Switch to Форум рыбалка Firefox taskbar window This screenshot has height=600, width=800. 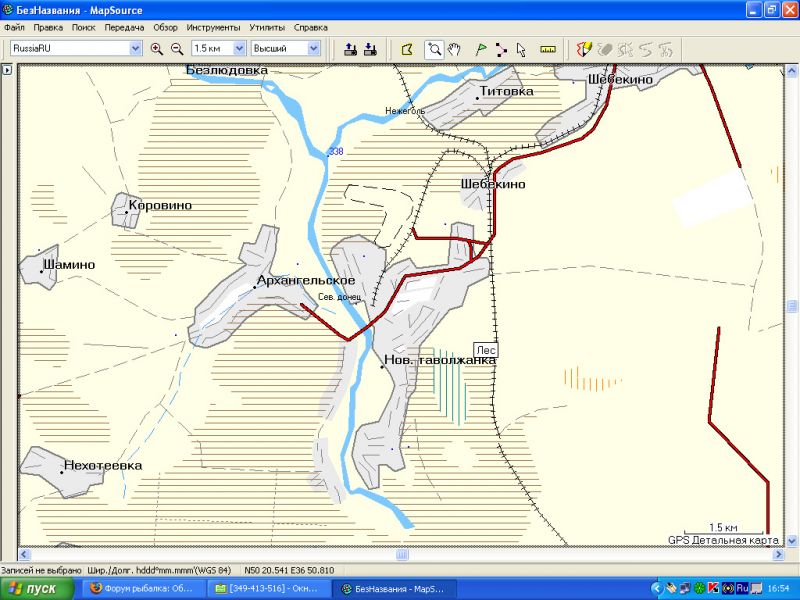[x=142, y=589]
